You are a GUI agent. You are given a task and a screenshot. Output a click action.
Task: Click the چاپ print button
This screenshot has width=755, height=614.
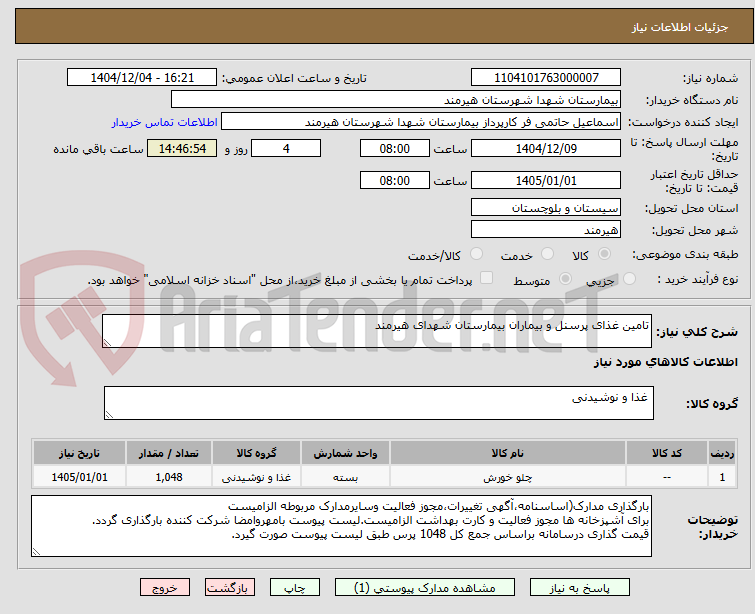[295, 588]
